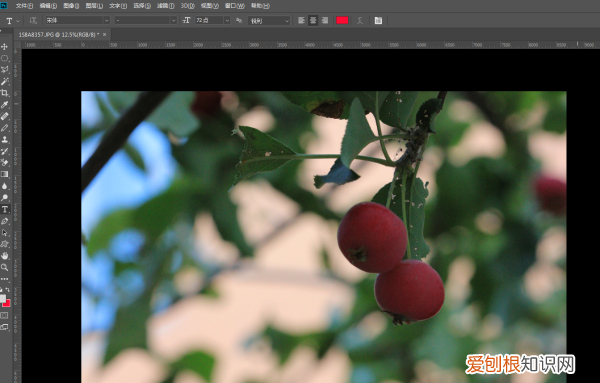Open the font family dropdown

pos(78,20)
